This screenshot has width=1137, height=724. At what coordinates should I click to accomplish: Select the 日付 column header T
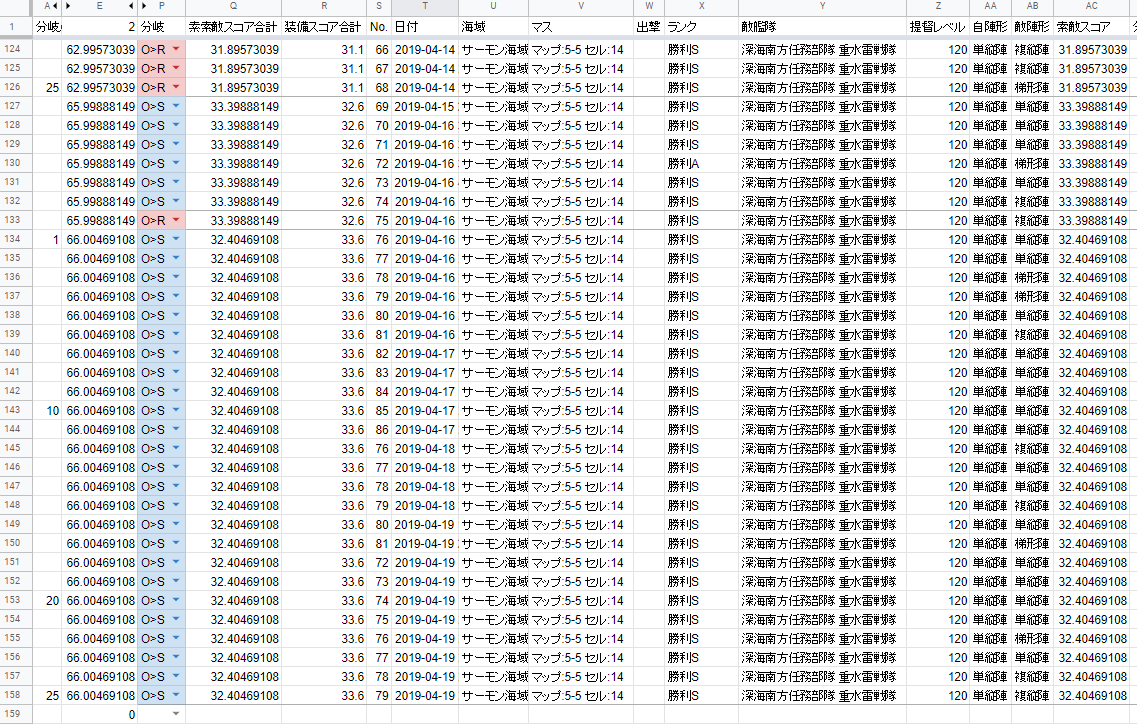tap(424, 7)
